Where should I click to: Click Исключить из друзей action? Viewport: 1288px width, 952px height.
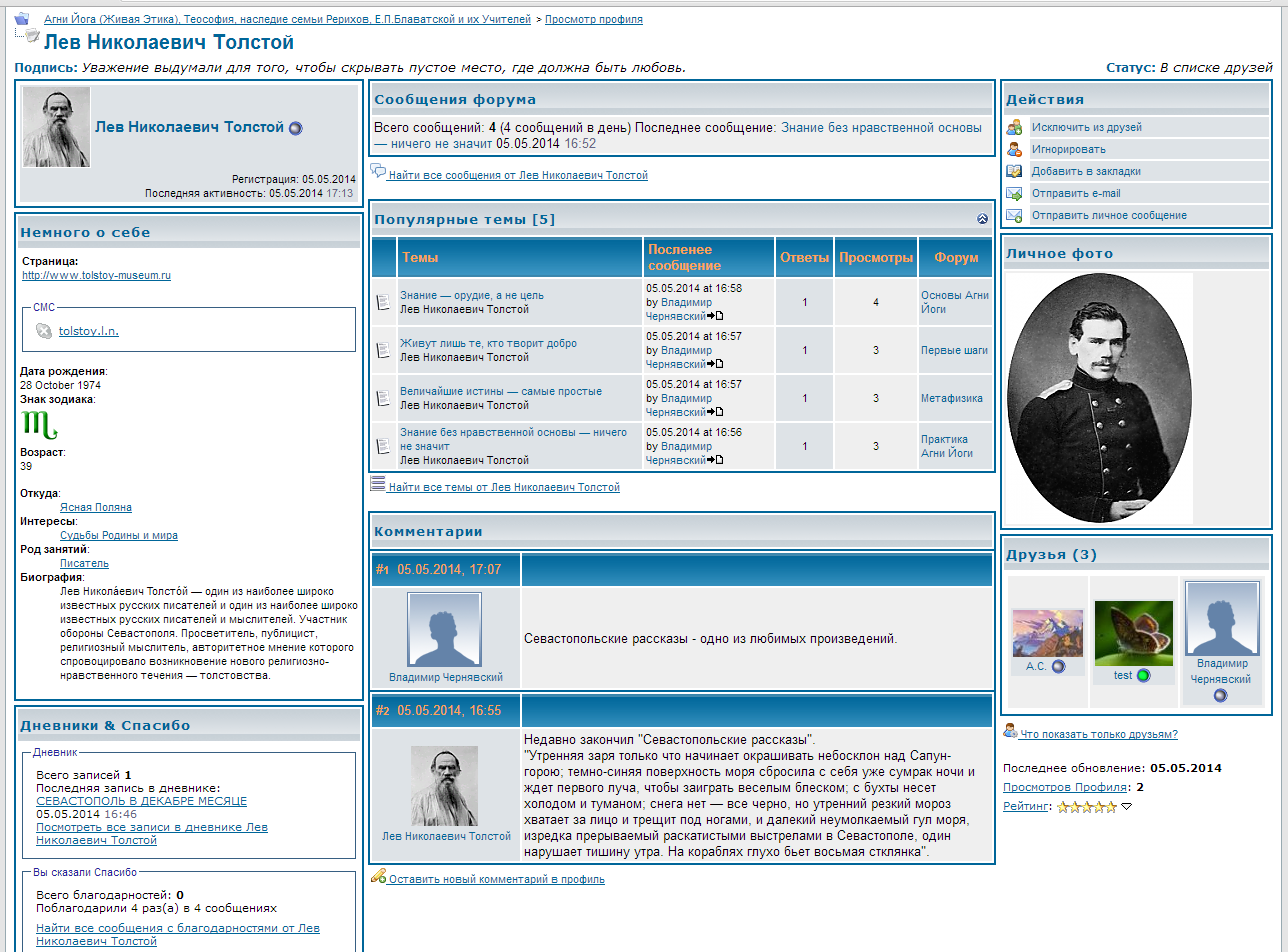click(1087, 127)
